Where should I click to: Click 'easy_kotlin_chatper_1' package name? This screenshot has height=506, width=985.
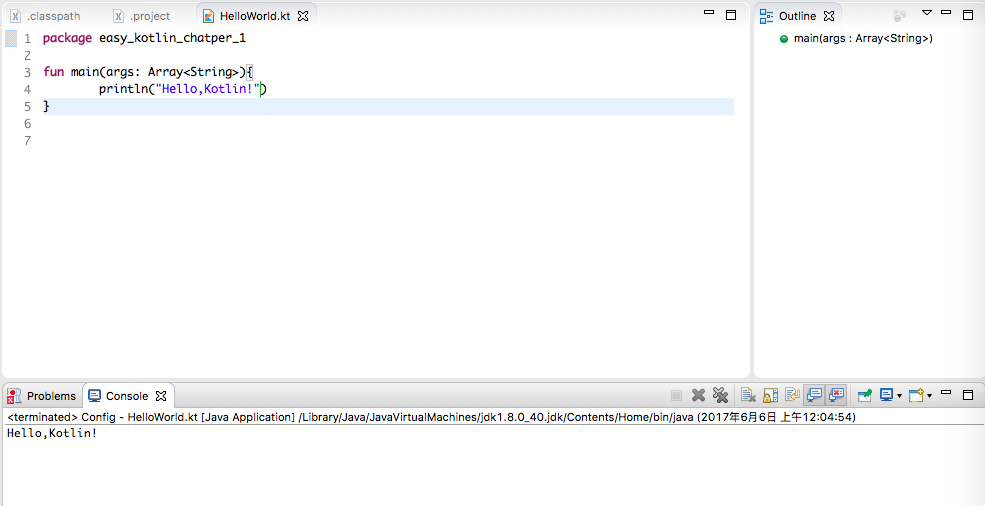click(173, 38)
